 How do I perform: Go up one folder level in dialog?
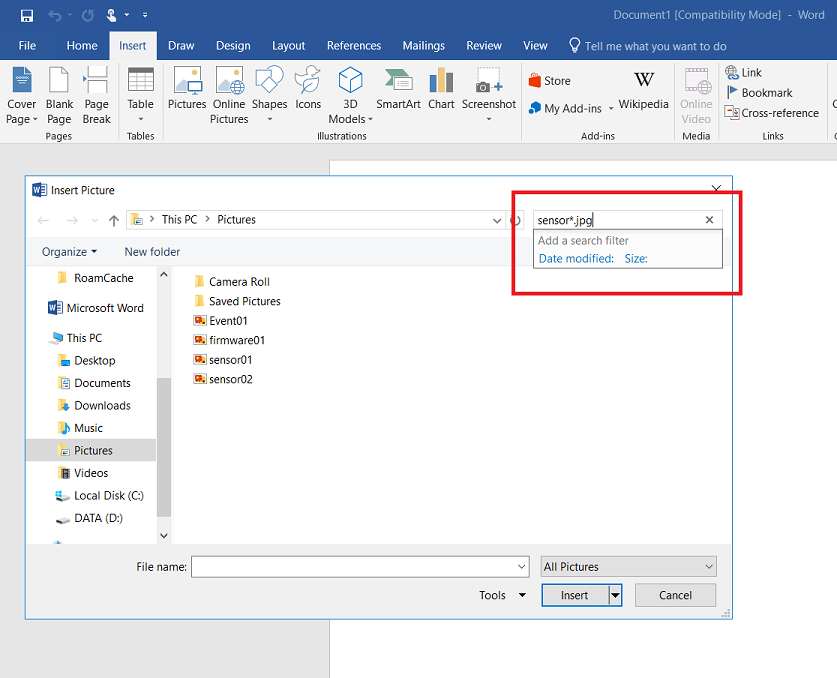[114, 220]
